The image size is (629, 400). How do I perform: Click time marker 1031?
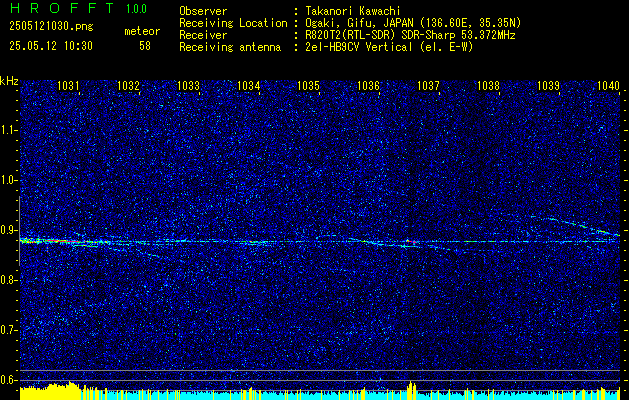click(x=68, y=85)
